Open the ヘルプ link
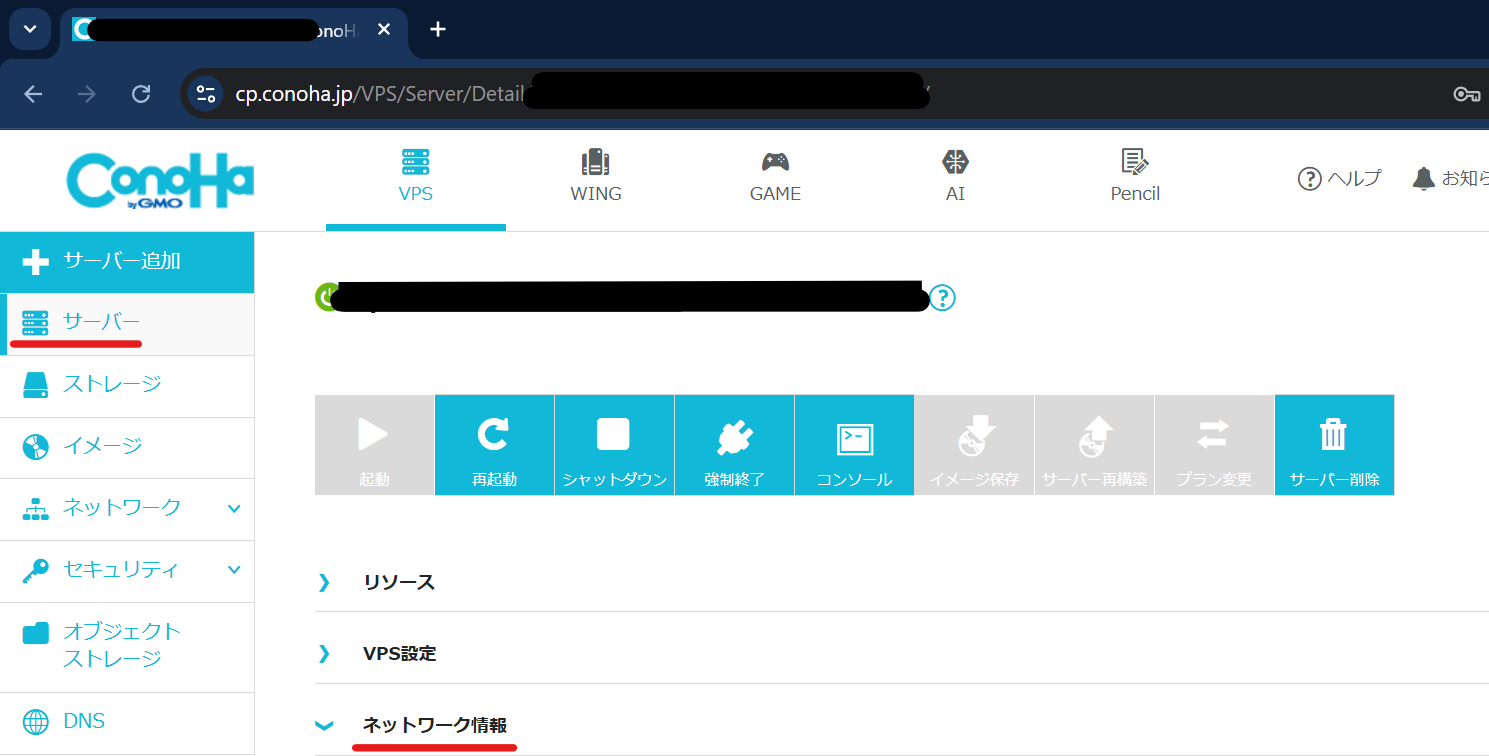The height and width of the screenshot is (756, 1489). pos(1339,179)
